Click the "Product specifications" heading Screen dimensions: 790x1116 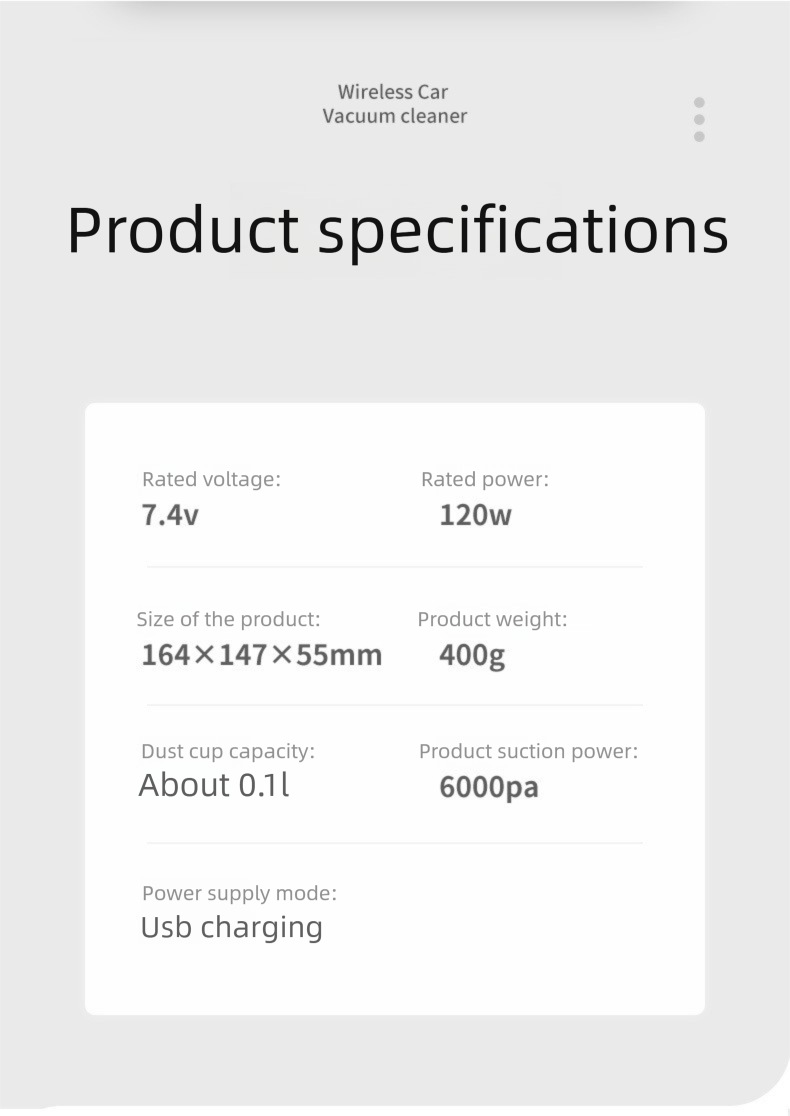click(x=397, y=229)
